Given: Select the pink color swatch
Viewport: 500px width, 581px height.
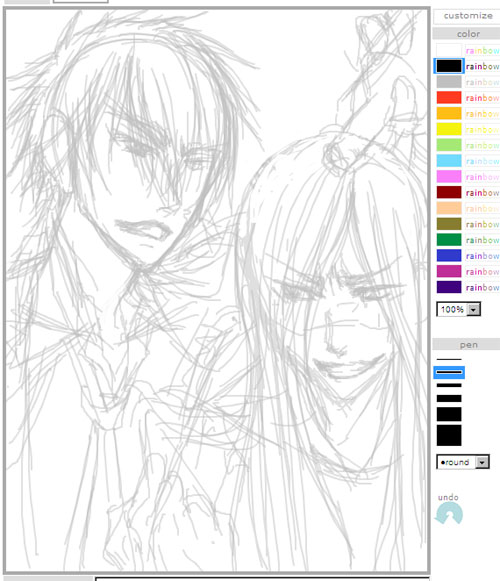Looking at the screenshot, I should click(x=448, y=177).
